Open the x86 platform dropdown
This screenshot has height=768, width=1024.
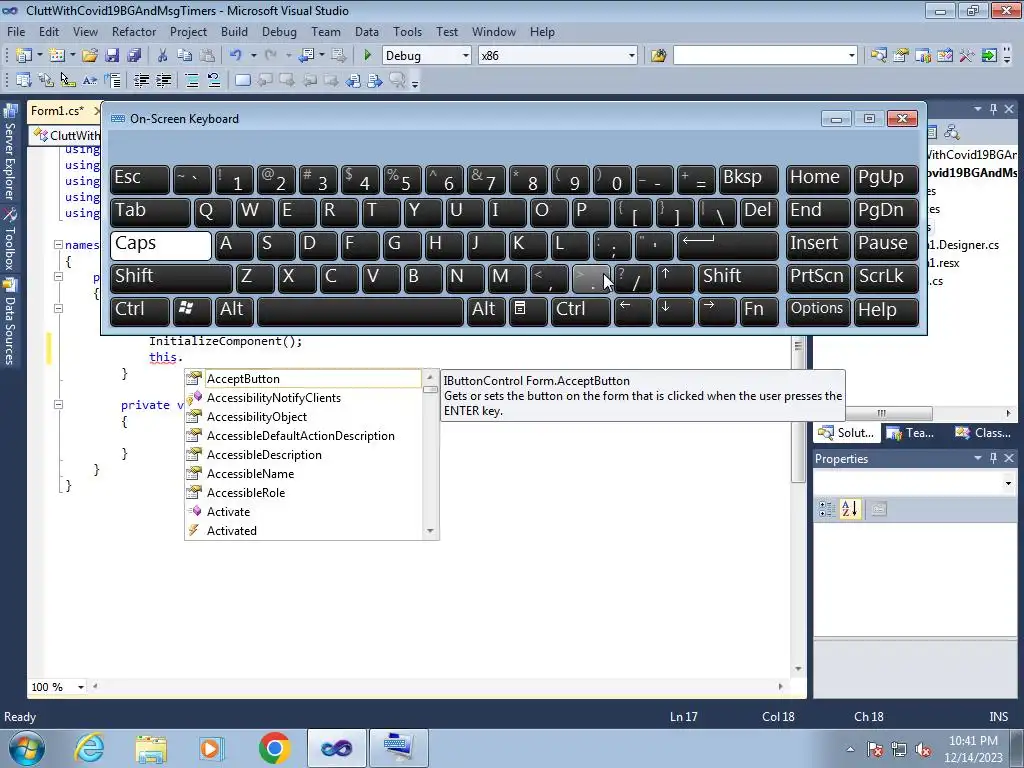point(632,56)
